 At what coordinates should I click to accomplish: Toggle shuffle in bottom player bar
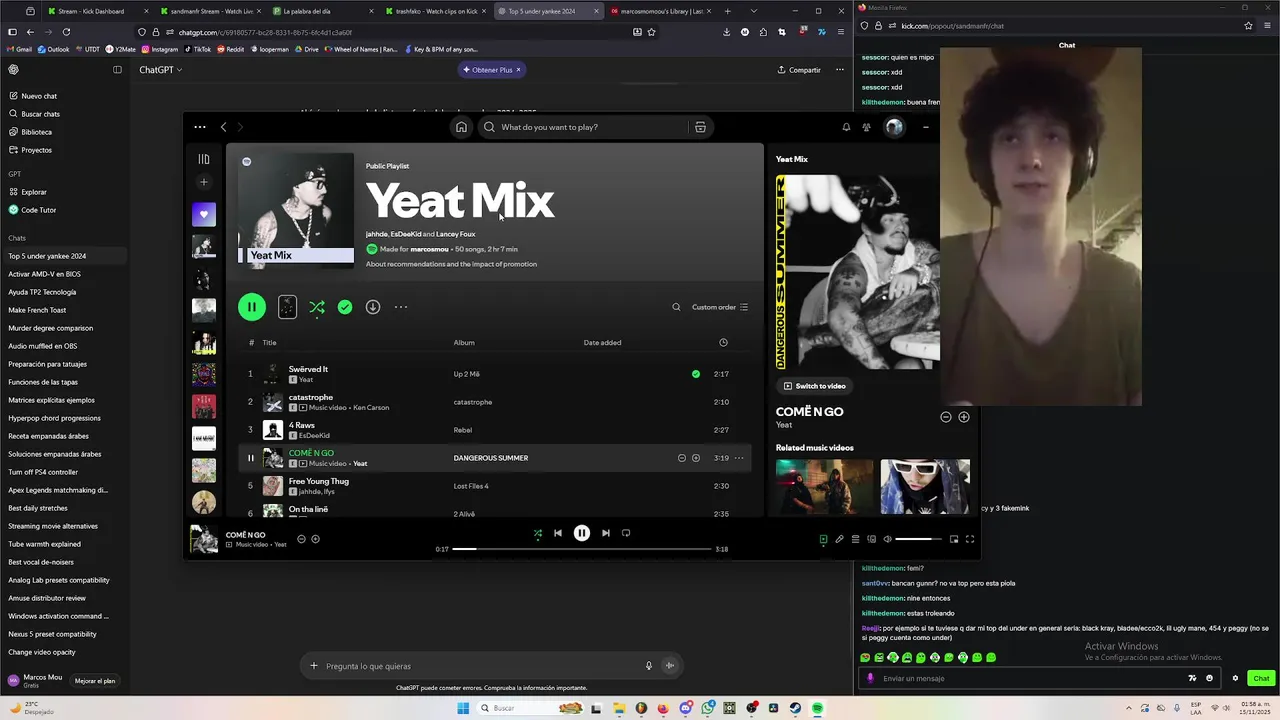pyautogui.click(x=538, y=533)
